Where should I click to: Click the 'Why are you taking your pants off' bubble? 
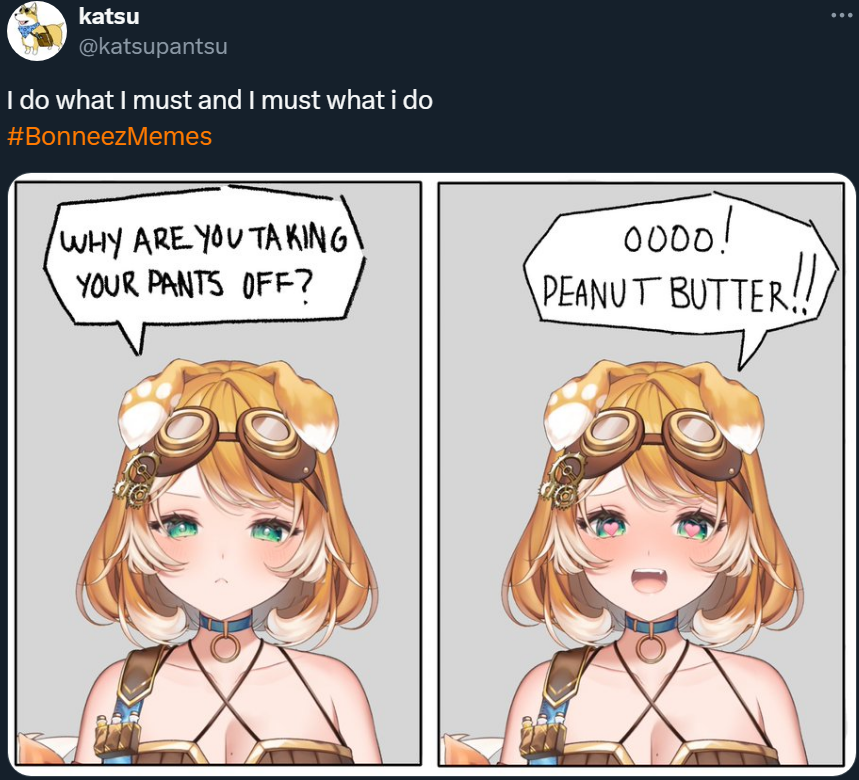coord(204,264)
